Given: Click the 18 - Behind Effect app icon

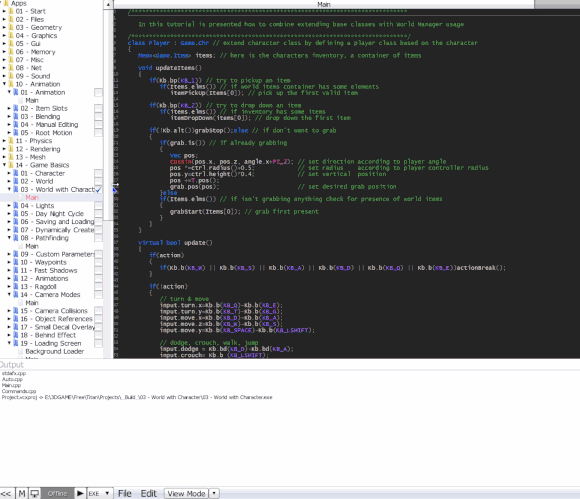Looking at the screenshot, I should pyautogui.click(x=16, y=335).
